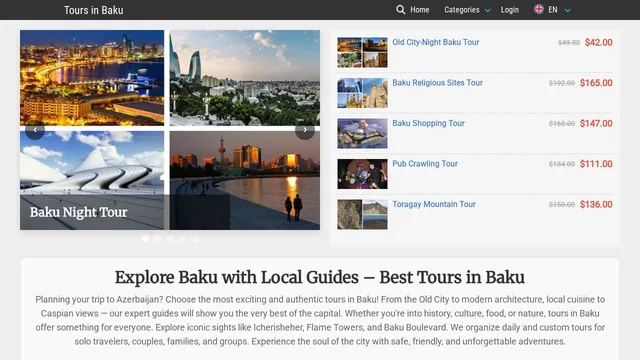The image size is (640, 360).
Task: Click the night cityscape carousel photo
Action: (92, 78)
